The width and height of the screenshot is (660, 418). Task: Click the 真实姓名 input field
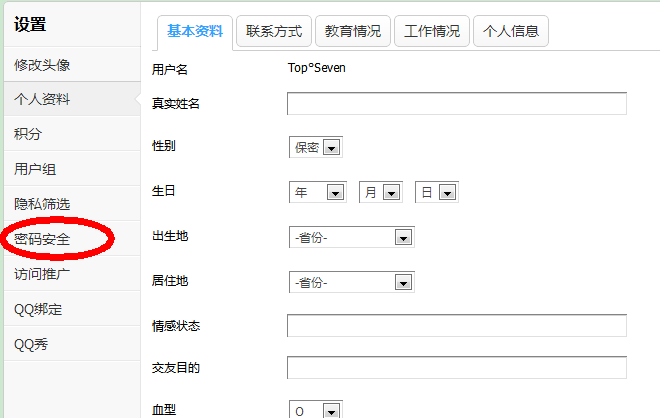pyautogui.click(x=457, y=104)
